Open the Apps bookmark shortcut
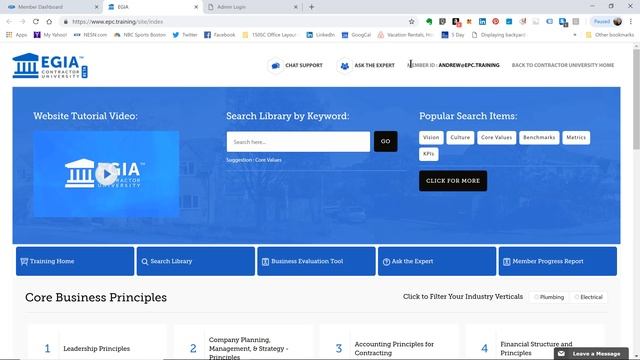640x360 pixels. coord(17,35)
